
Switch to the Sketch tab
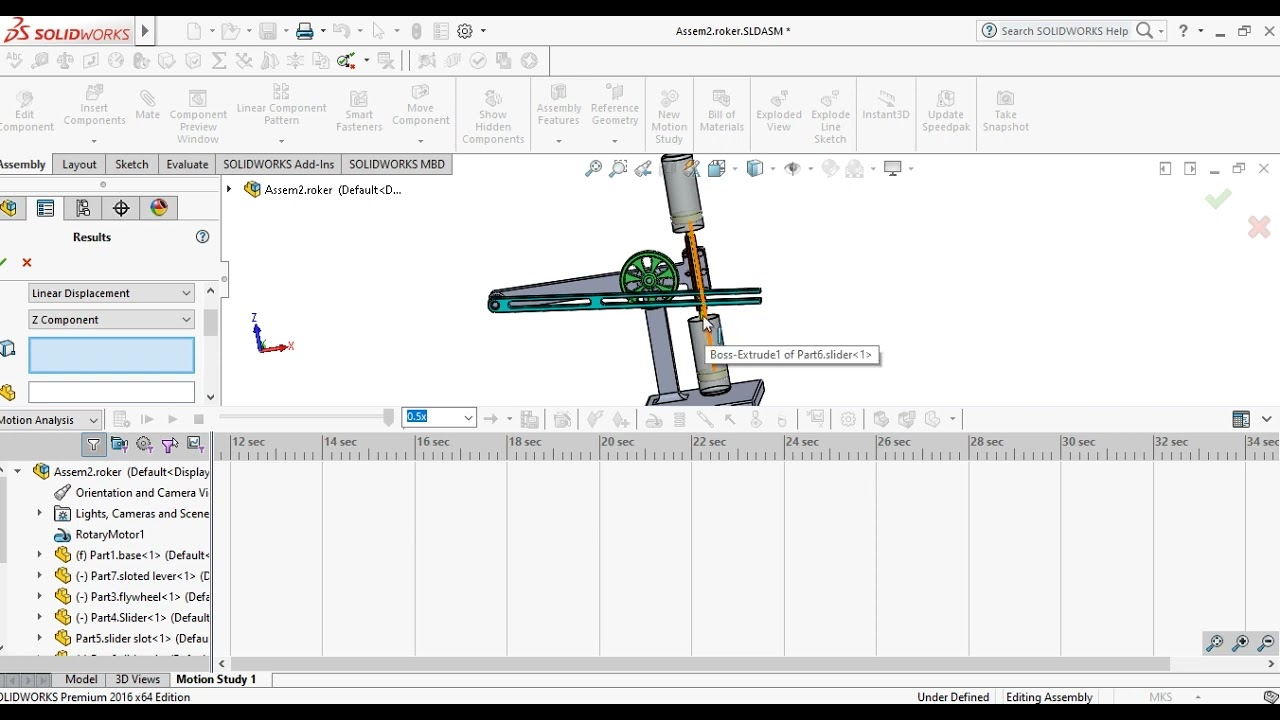click(131, 164)
